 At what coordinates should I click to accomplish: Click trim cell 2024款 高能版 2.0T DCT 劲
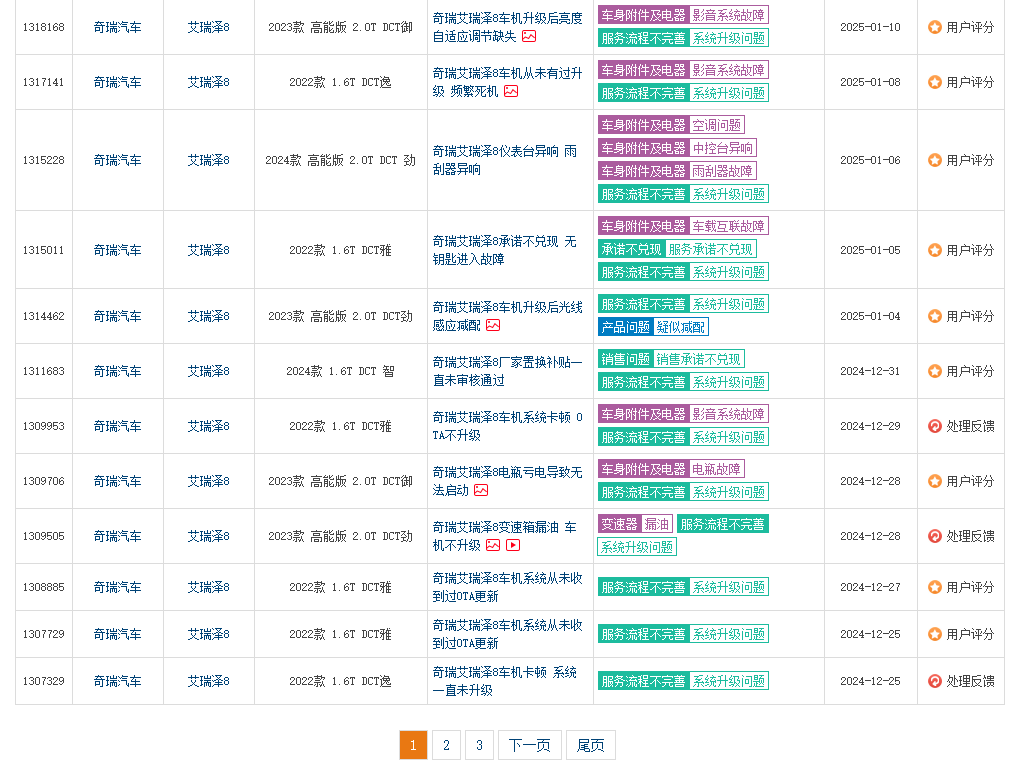tap(341, 160)
